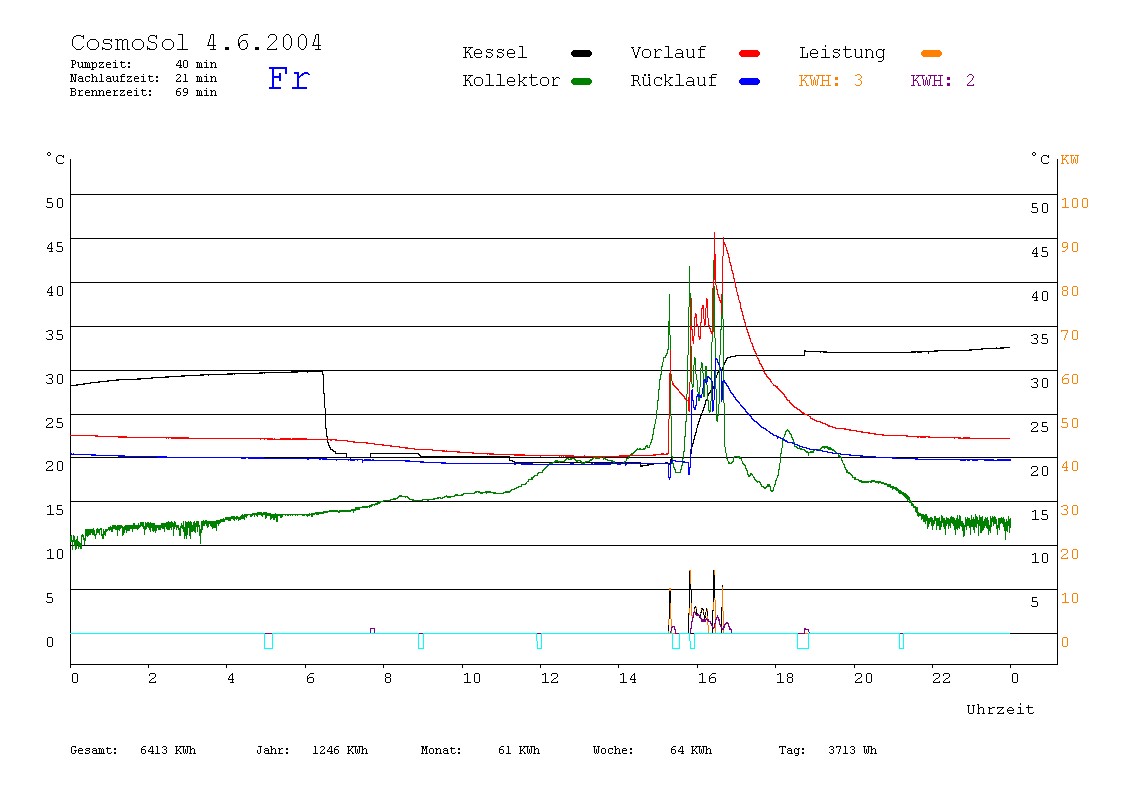
Task: Click the orange '90' KW axis value
Action: tap(1070, 247)
